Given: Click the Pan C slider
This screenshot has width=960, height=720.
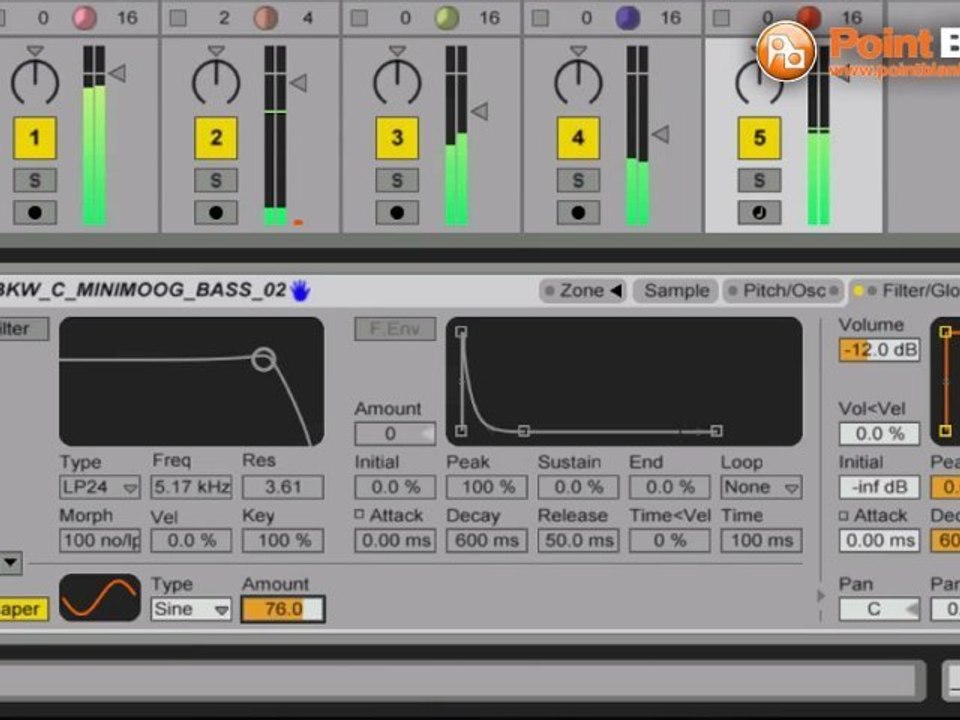Looking at the screenshot, I should 879,609.
